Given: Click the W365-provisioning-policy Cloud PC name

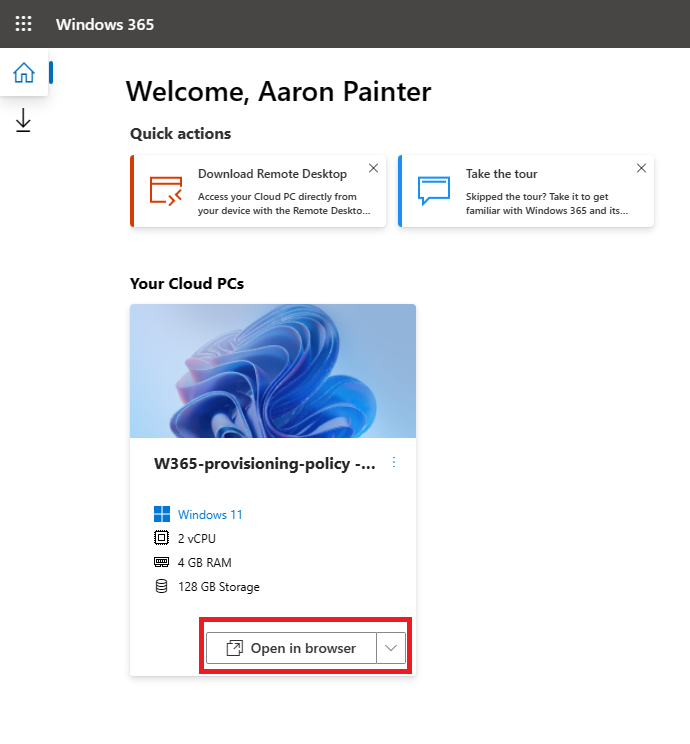Looking at the screenshot, I should pyautogui.click(x=265, y=464).
